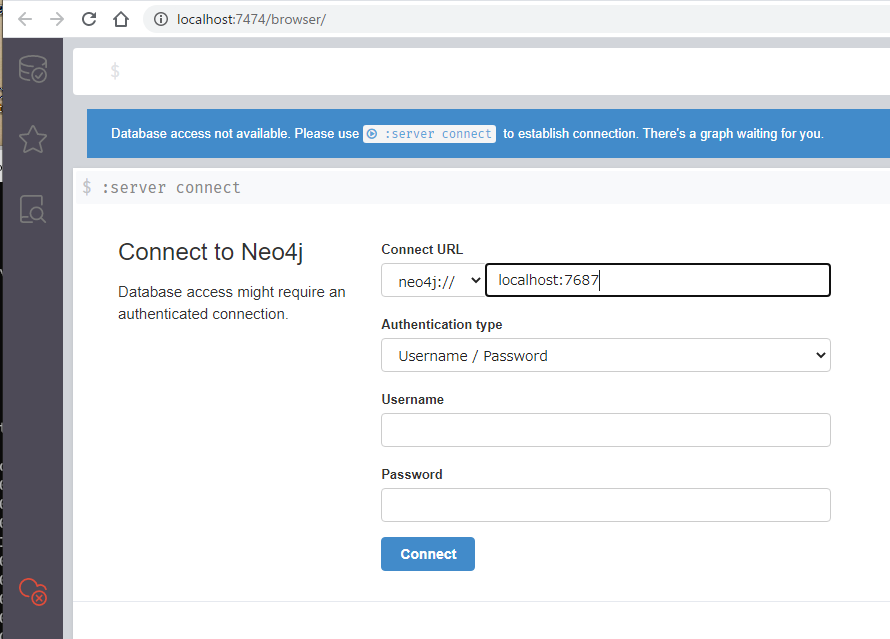This screenshot has height=639, width=890.
Task: Reload the page with refresh icon
Action: pyautogui.click(x=89, y=19)
